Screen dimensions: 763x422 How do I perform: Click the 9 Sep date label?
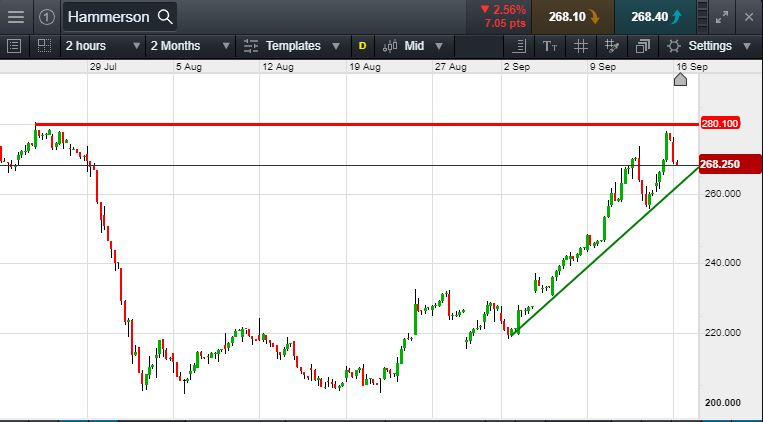click(603, 67)
